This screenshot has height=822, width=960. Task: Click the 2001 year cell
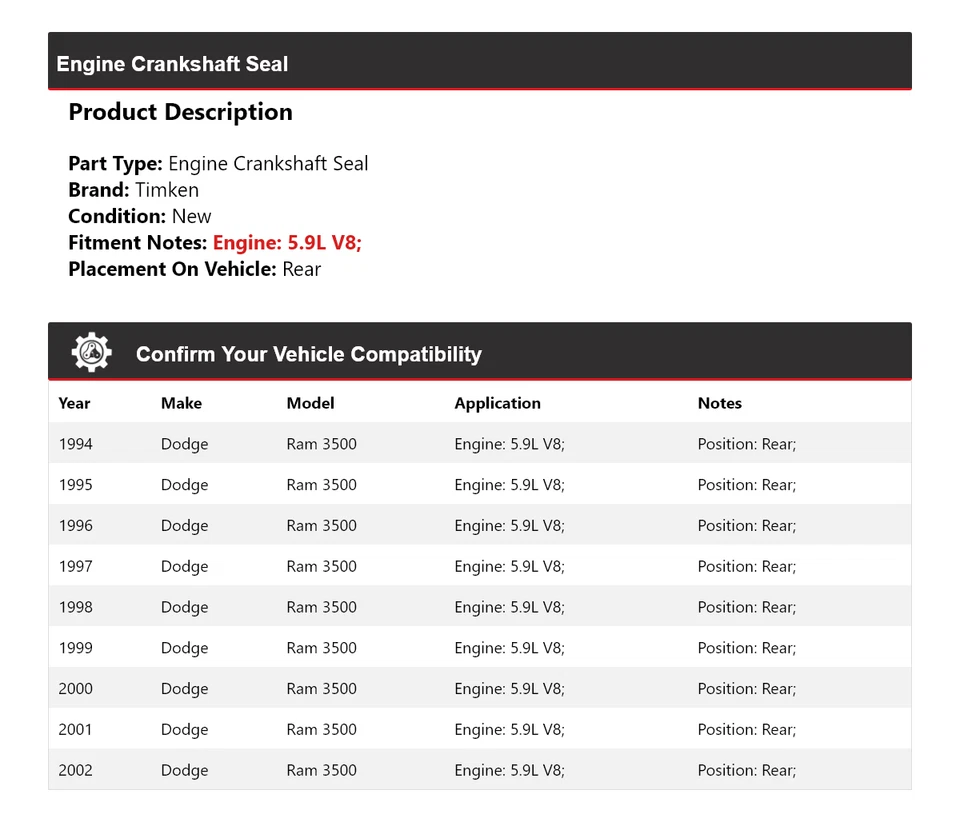tap(75, 730)
